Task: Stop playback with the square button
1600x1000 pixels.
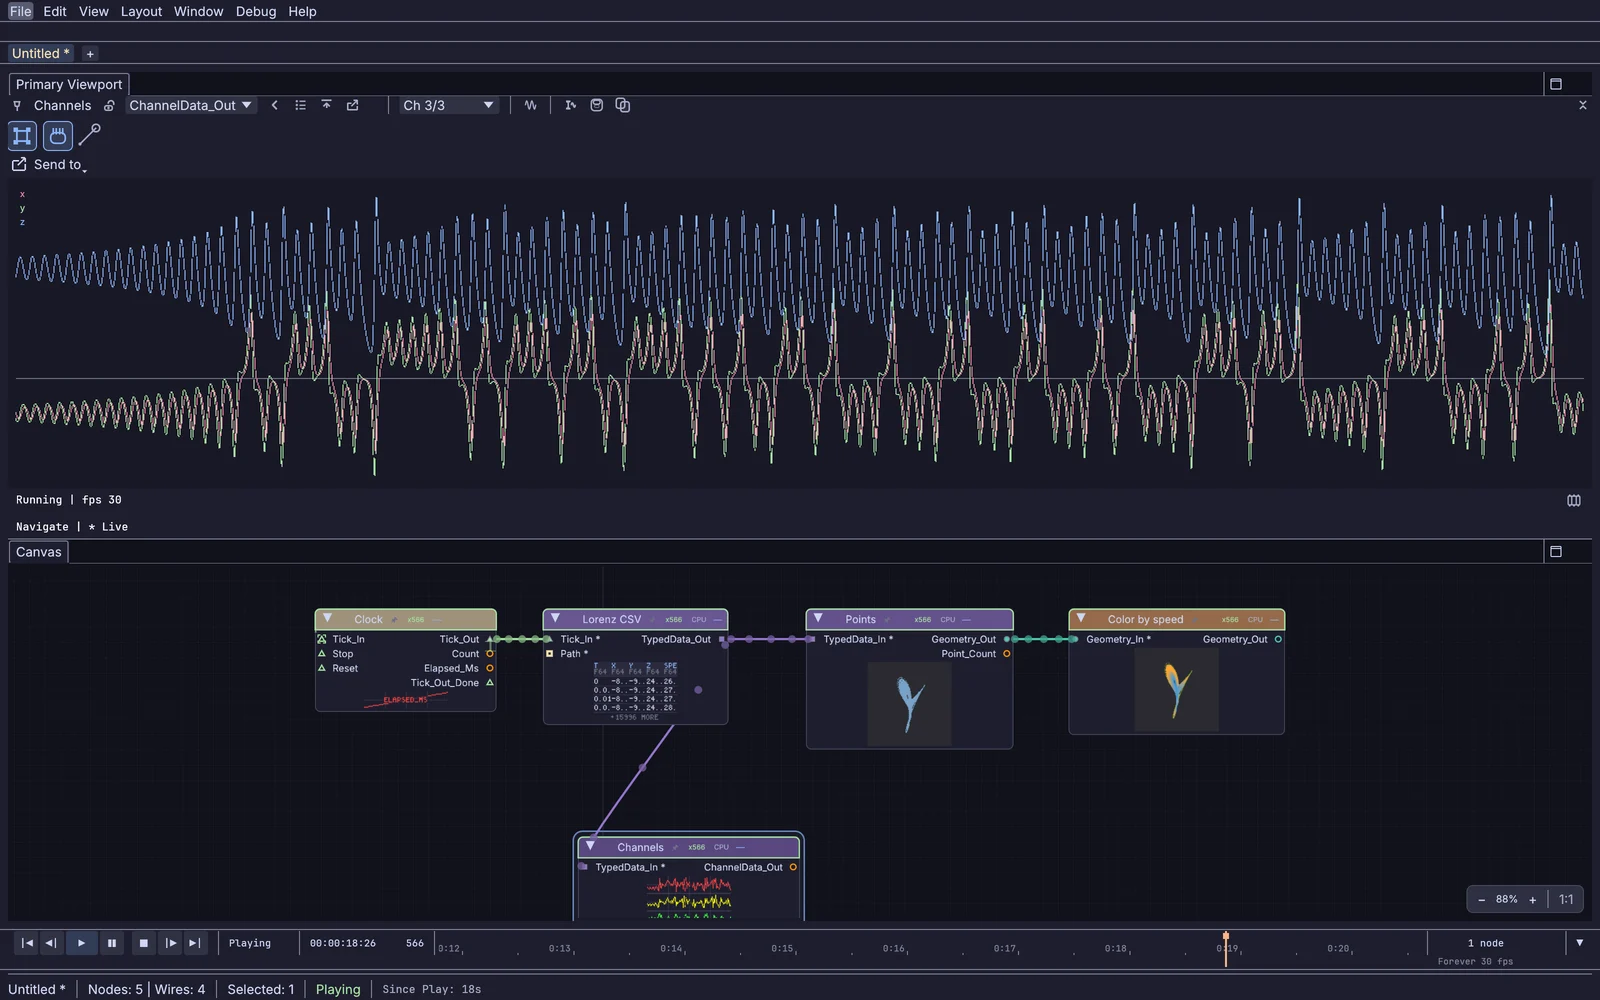Action: (x=143, y=943)
